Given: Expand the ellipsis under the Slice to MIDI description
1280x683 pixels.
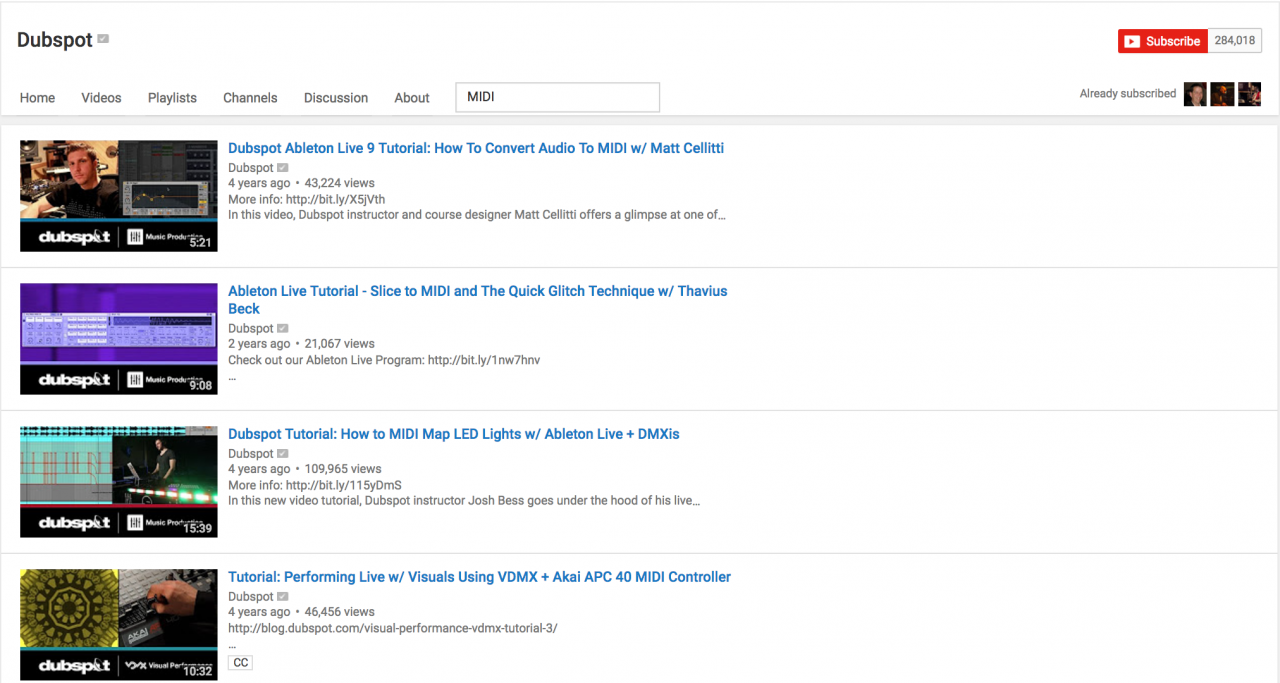Looking at the screenshot, I should [x=232, y=378].
